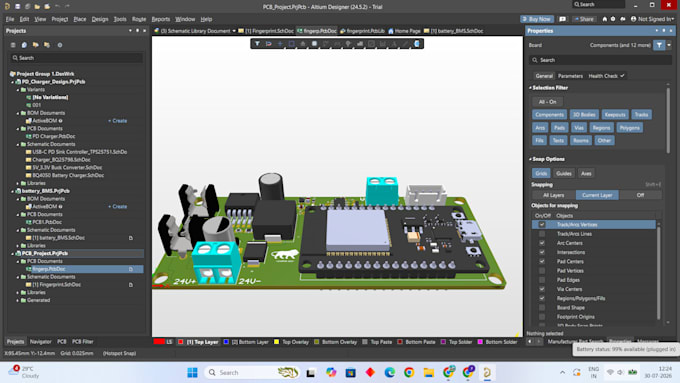Collapse the PD_Charger_Design.PrjPcb project tree
This screenshot has height=383, width=680.
tap(13, 82)
